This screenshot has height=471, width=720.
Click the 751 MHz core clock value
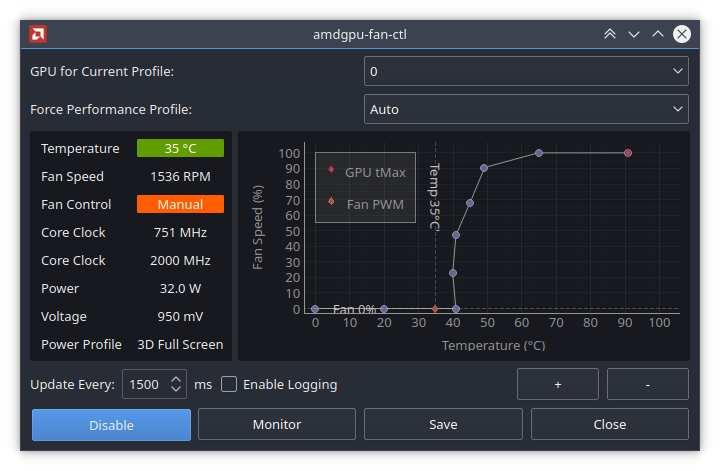click(x=180, y=232)
